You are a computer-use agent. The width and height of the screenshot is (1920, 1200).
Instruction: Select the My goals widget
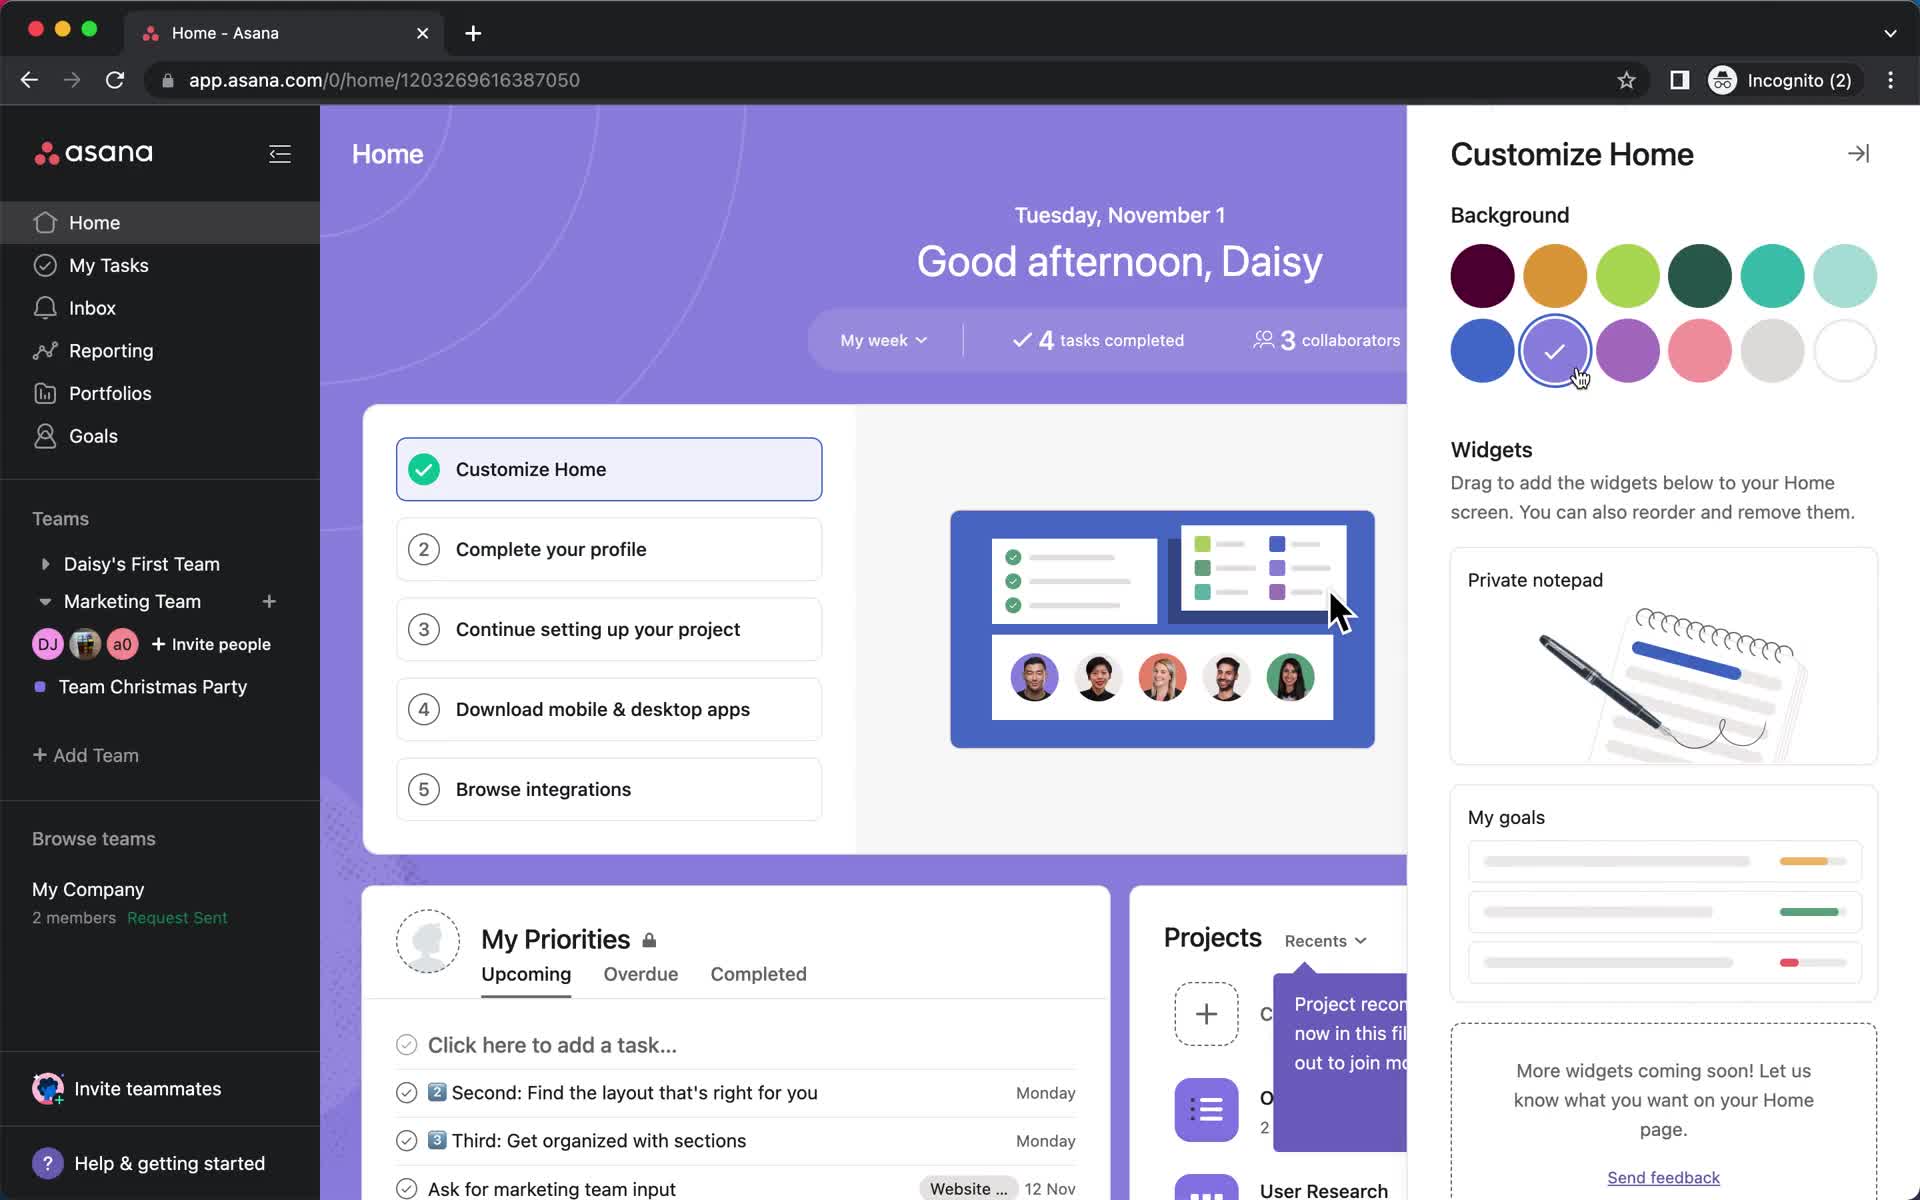1663,893
